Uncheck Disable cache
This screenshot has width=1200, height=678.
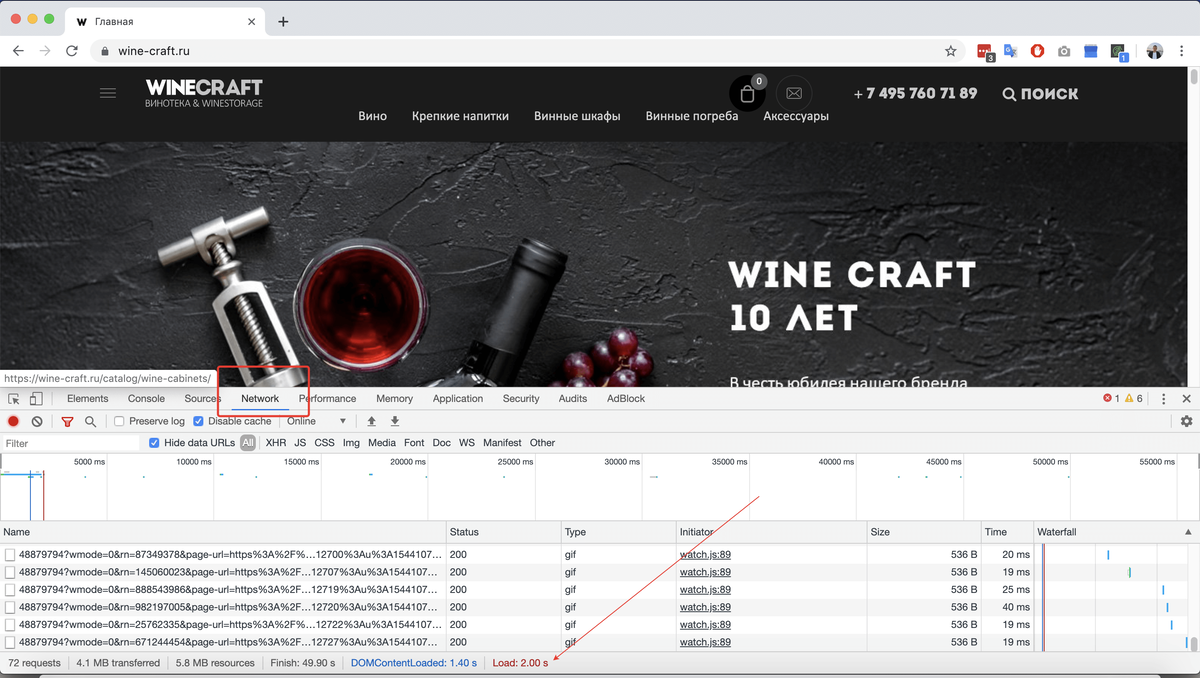click(x=198, y=421)
